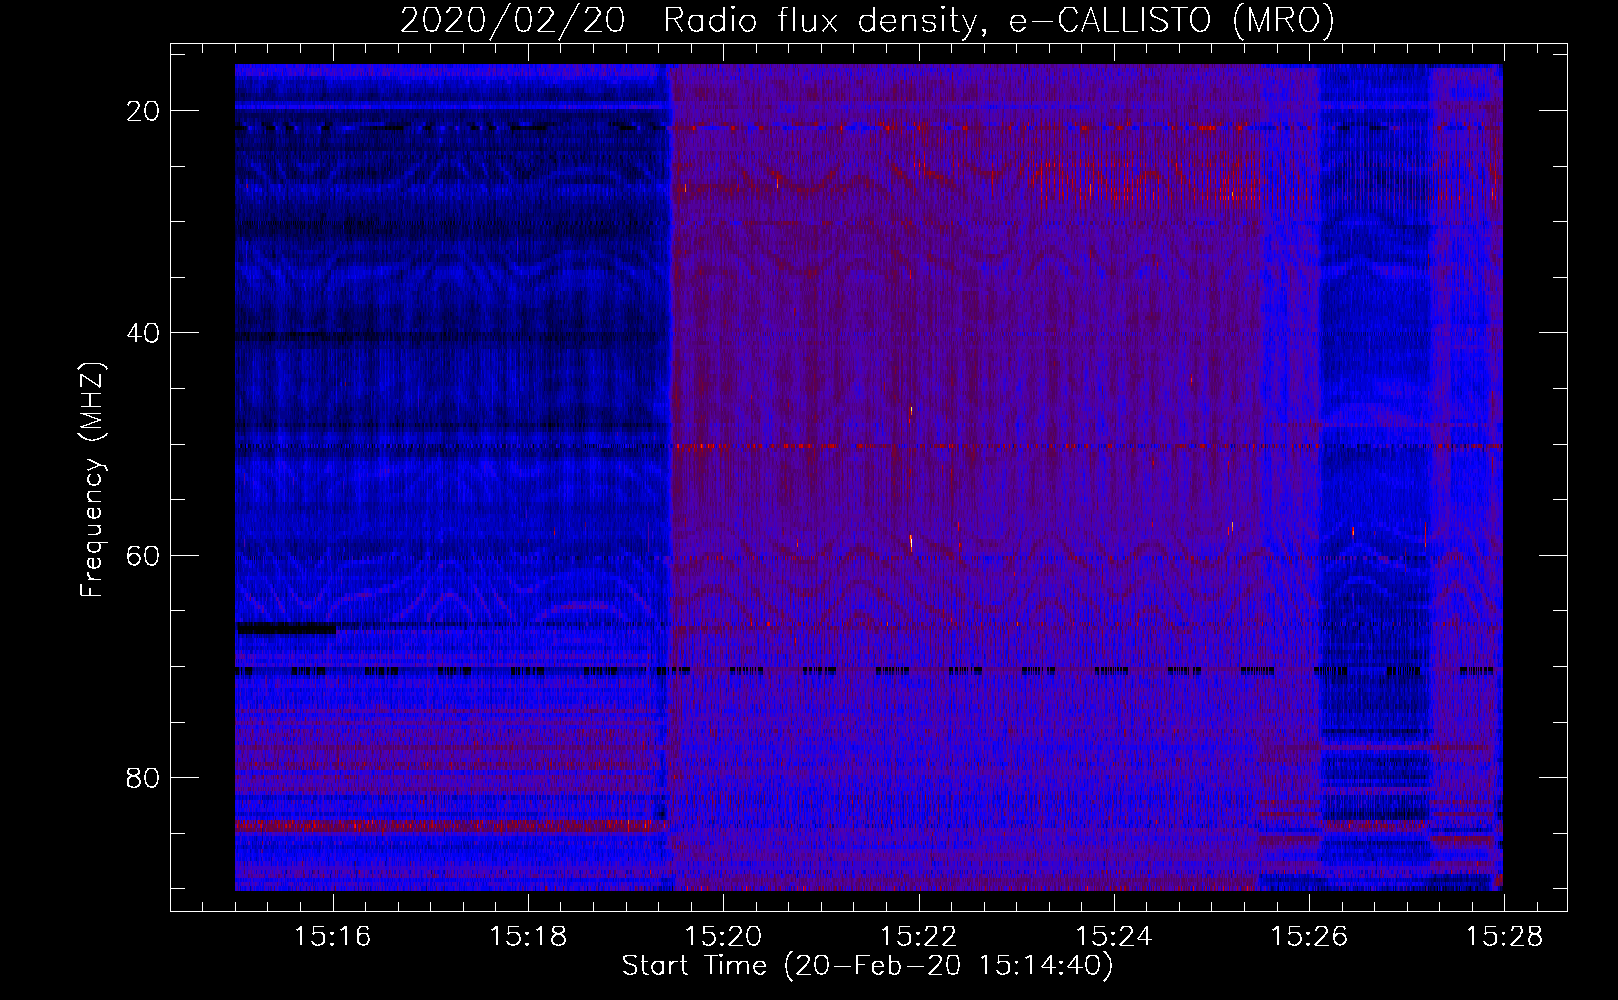Click the time tick label "15:28"
The image size is (1618, 1000).
point(1504,936)
